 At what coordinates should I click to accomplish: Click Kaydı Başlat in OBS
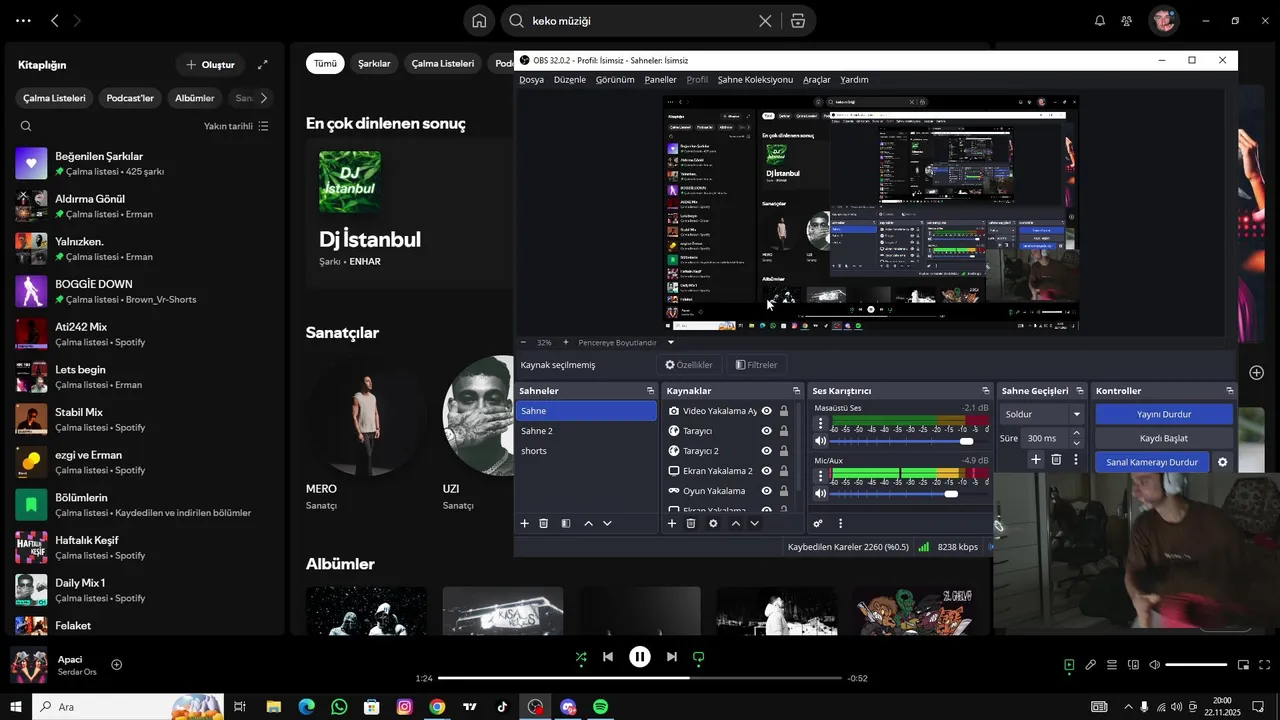[x=1163, y=438]
